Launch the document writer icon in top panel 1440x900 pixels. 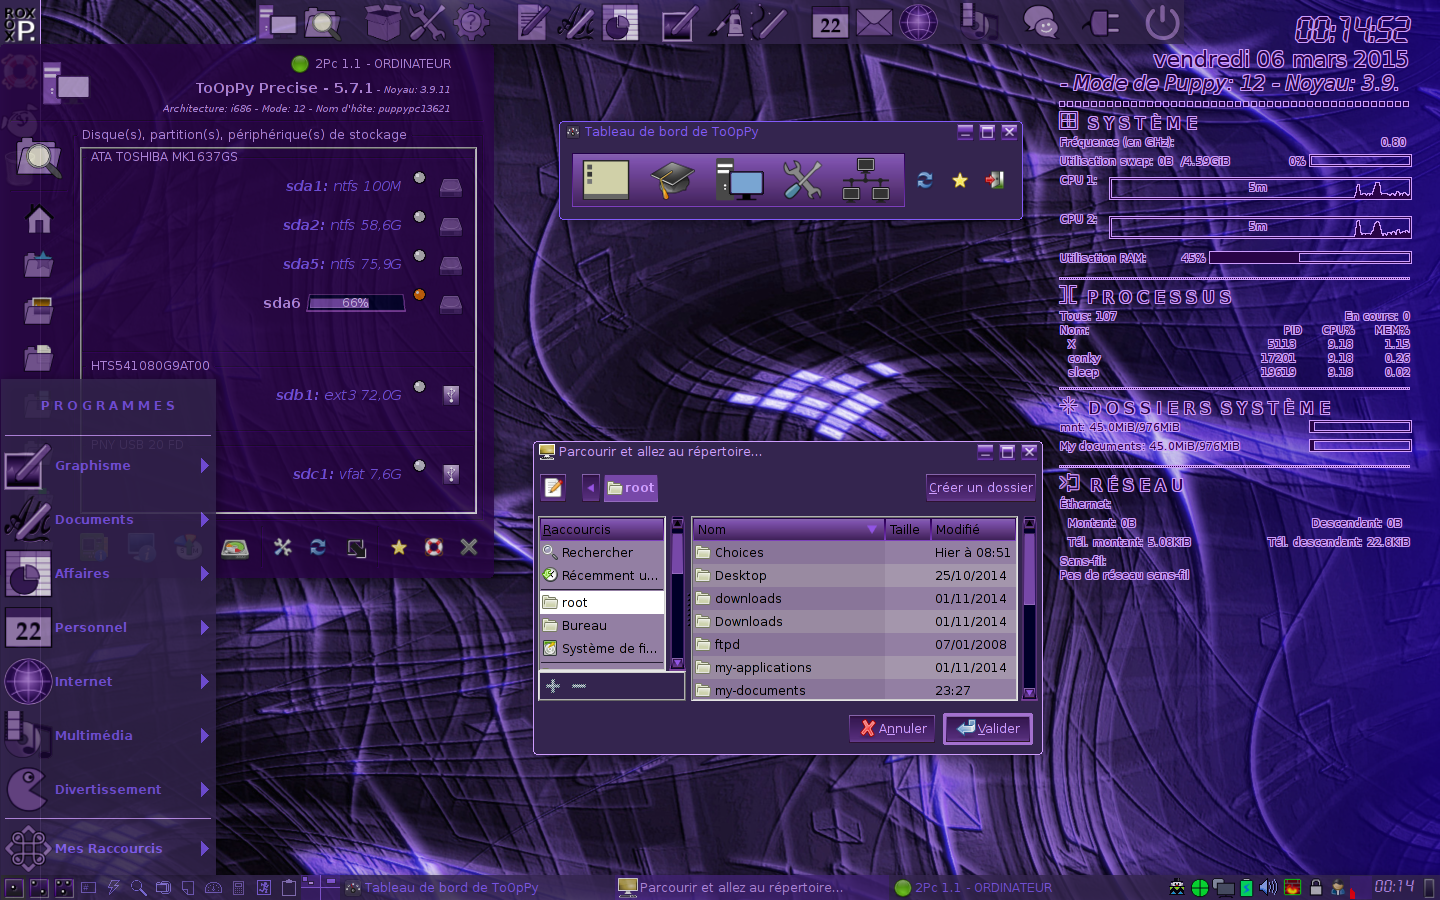[x=532, y=22]
